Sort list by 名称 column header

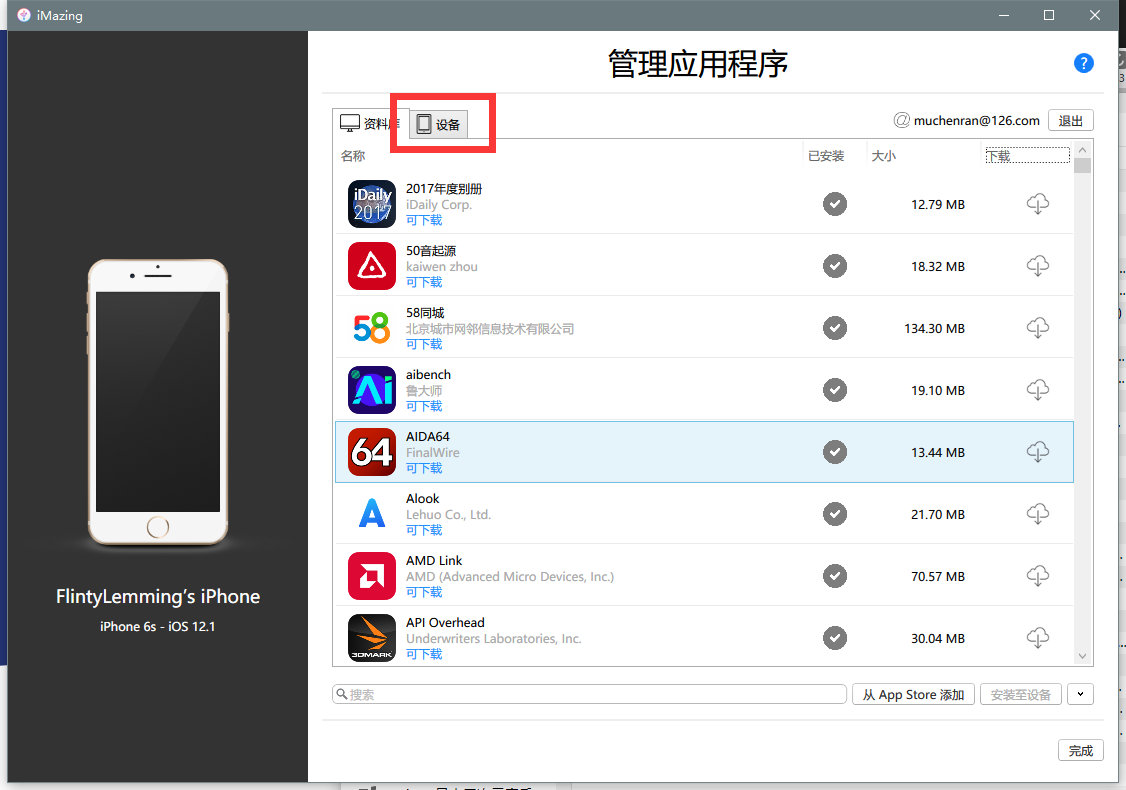coord(353,156)
